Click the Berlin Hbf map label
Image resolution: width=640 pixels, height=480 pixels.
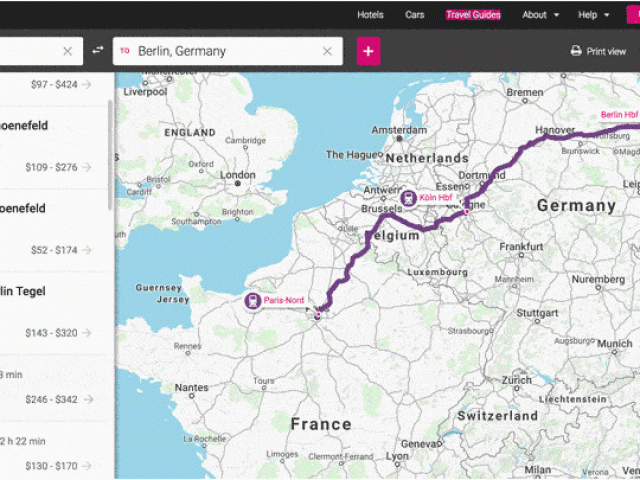pyautogui.click(x=618, y=115)
